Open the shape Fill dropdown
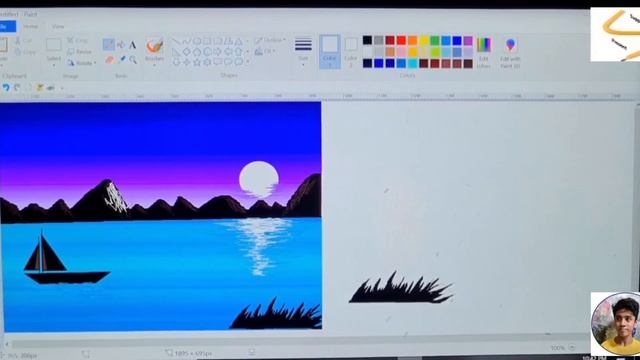Viewport: 640px width, 360px height. (x=265, y=51)
